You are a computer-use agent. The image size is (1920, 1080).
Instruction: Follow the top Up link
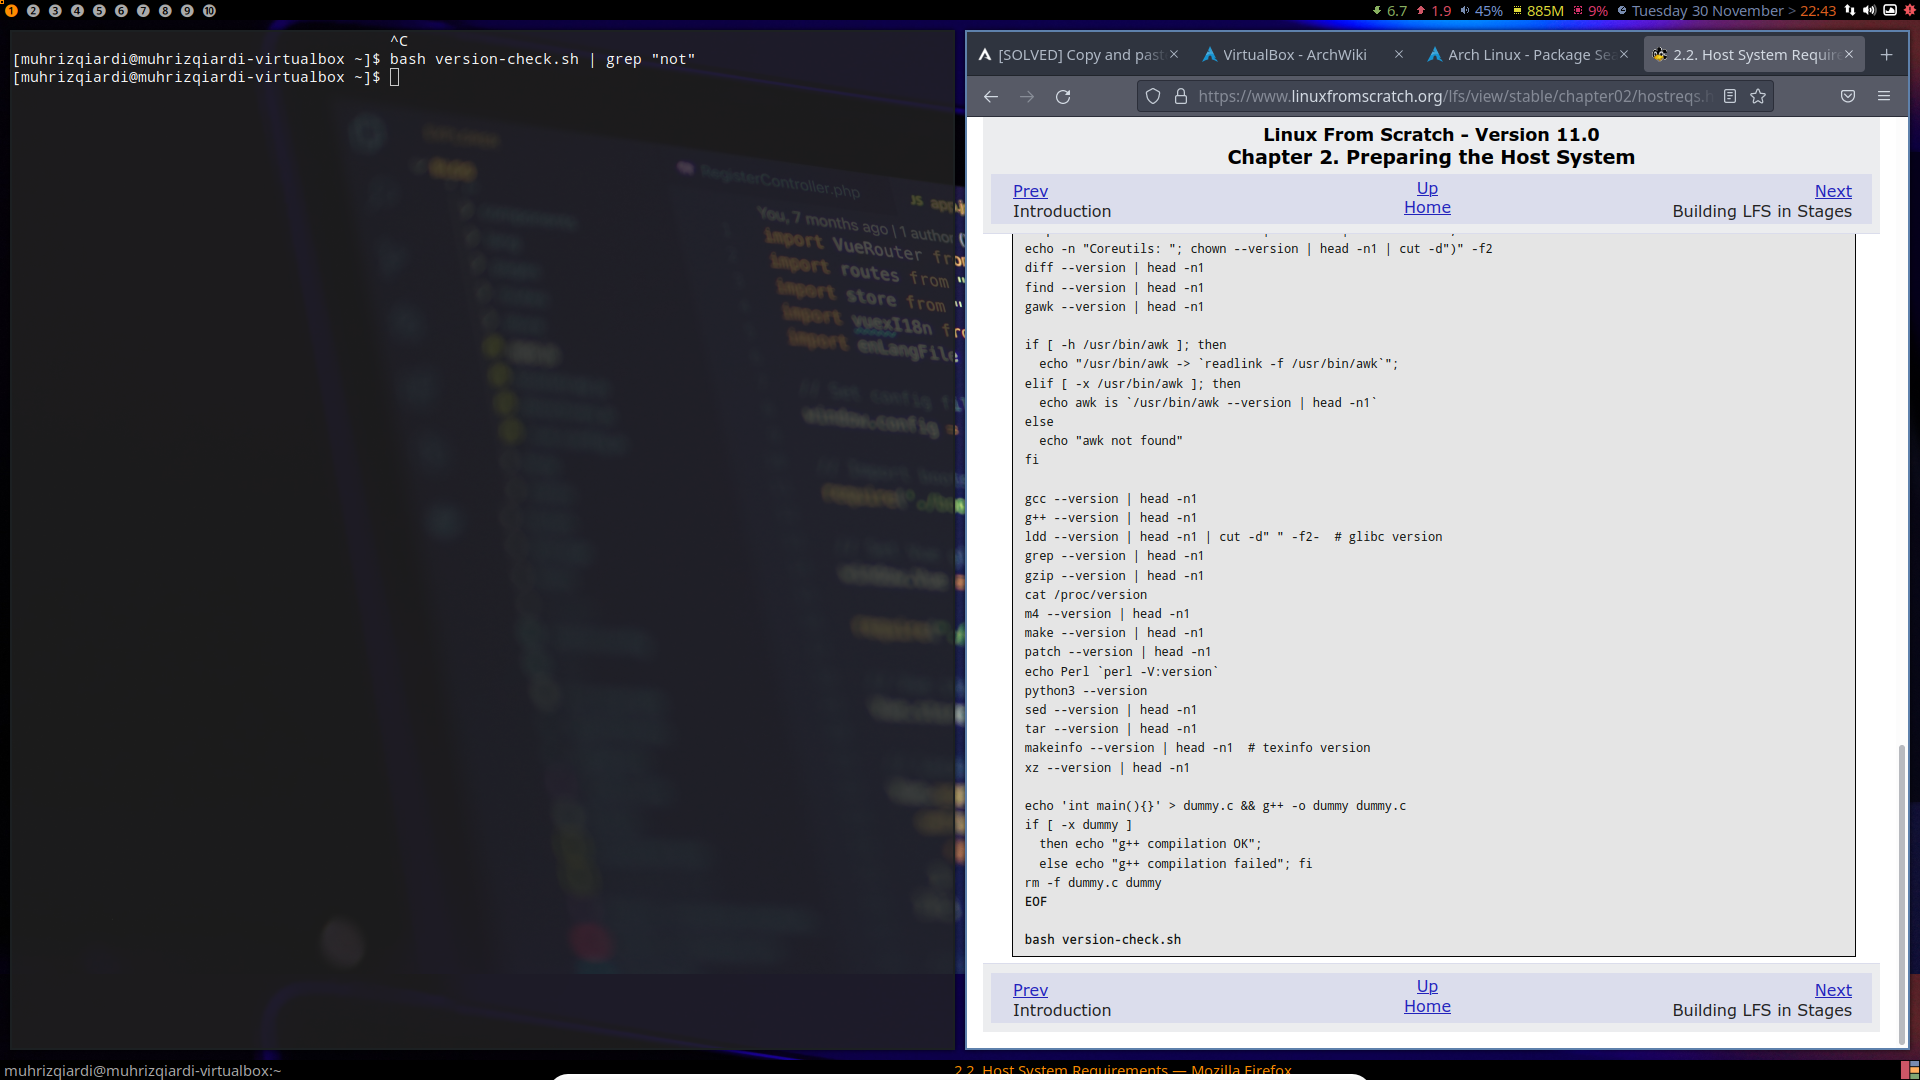pos(1427,188)
